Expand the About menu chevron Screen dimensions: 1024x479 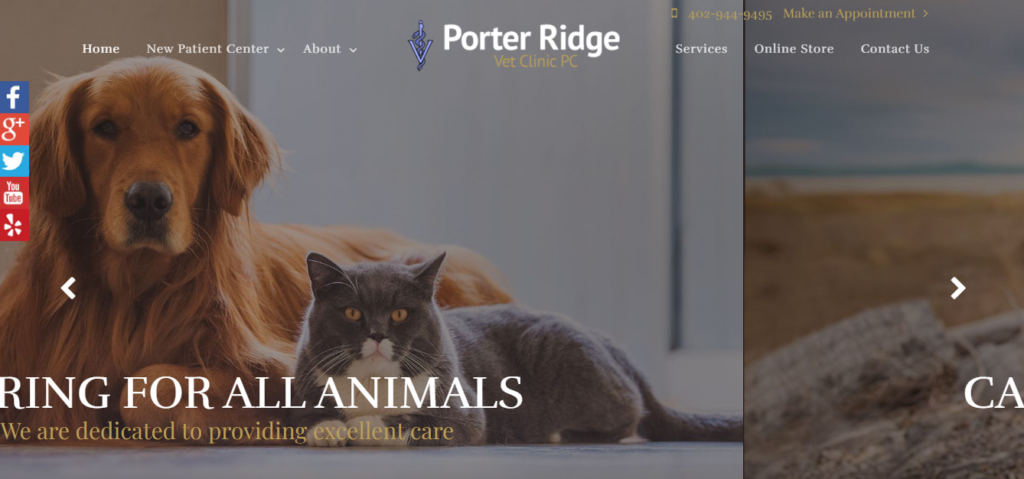coord(353,50)
